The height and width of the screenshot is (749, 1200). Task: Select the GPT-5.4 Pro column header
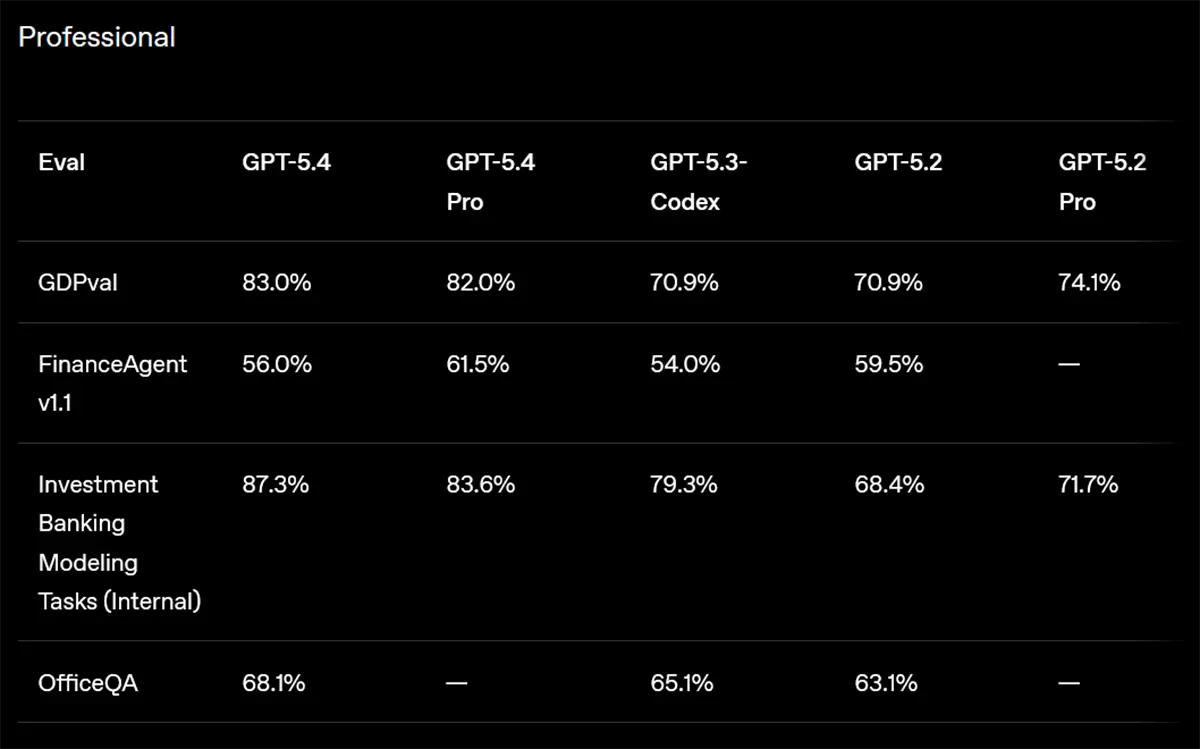(x=490, y=182)
